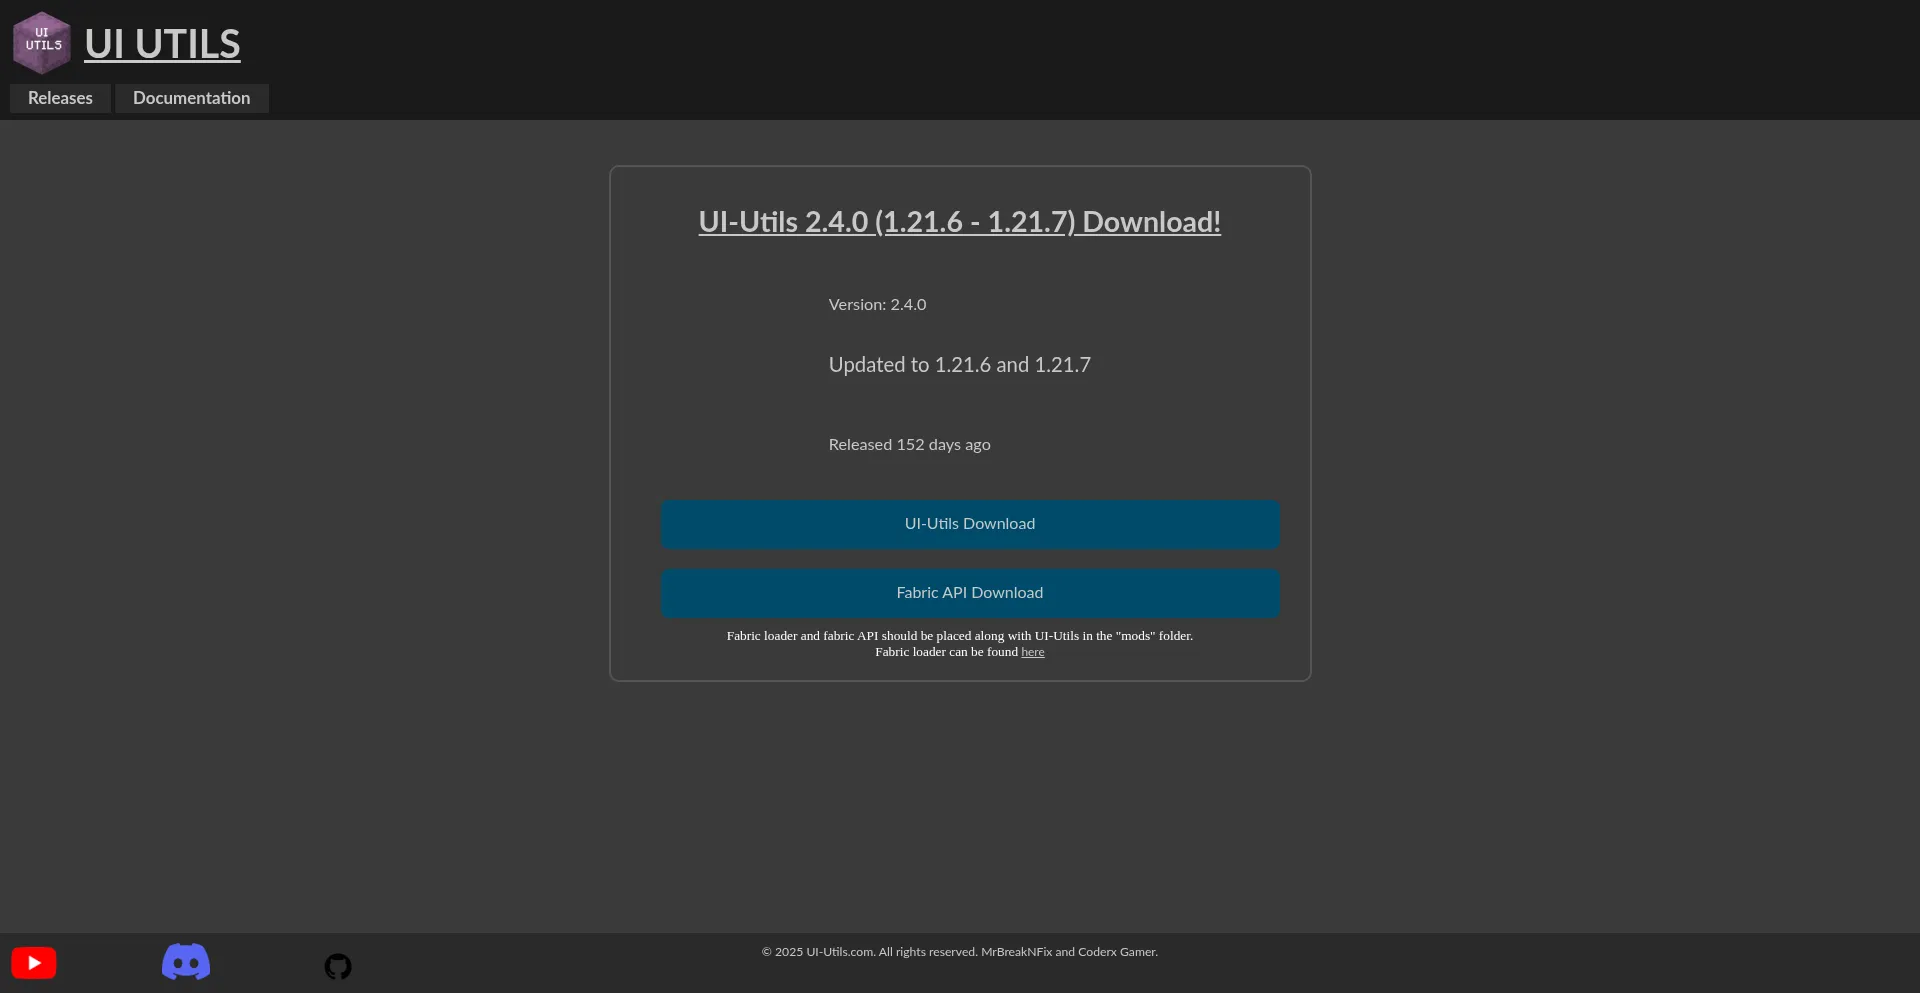Click the UI-Utils 2.4.0 download heading link
This screenshot has width=1920, height=993.
point(959,222)
